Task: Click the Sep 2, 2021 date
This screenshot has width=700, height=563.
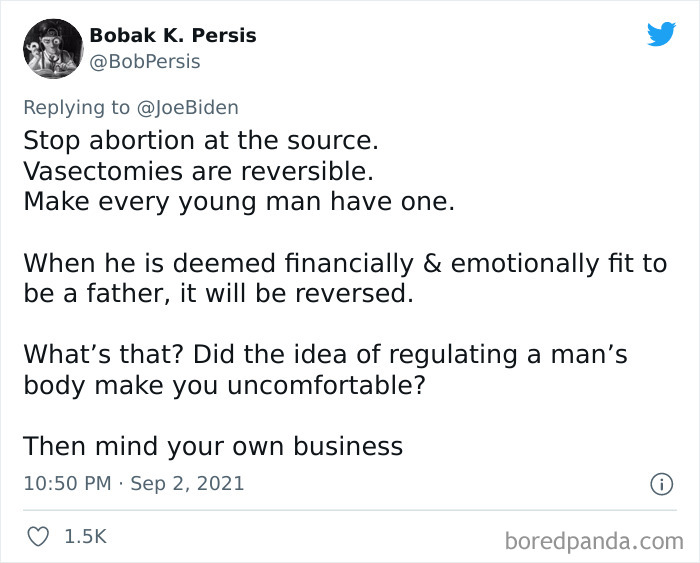Action: pyautogui.click(x=189, y=484)
